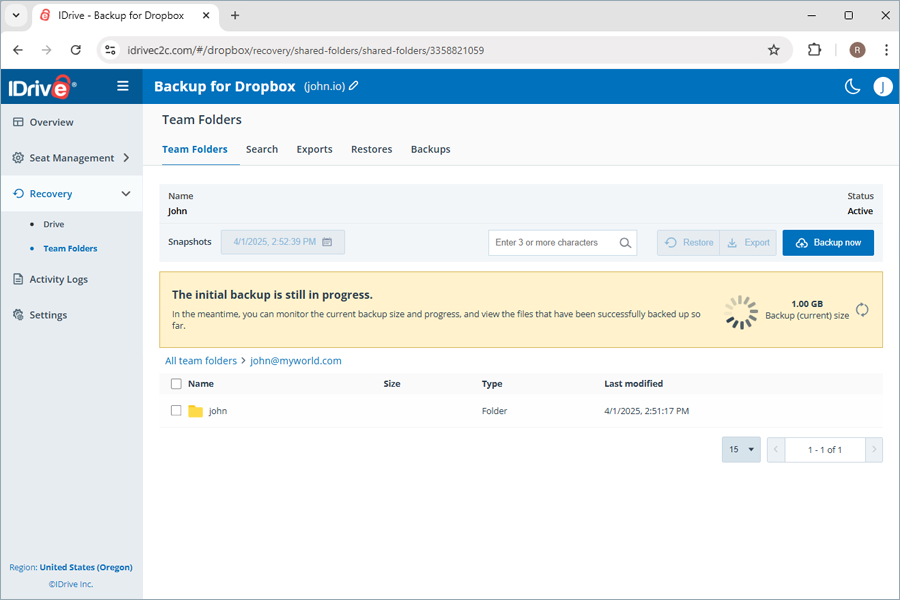Check the select-all checkbox in the table header

[176, 383]
